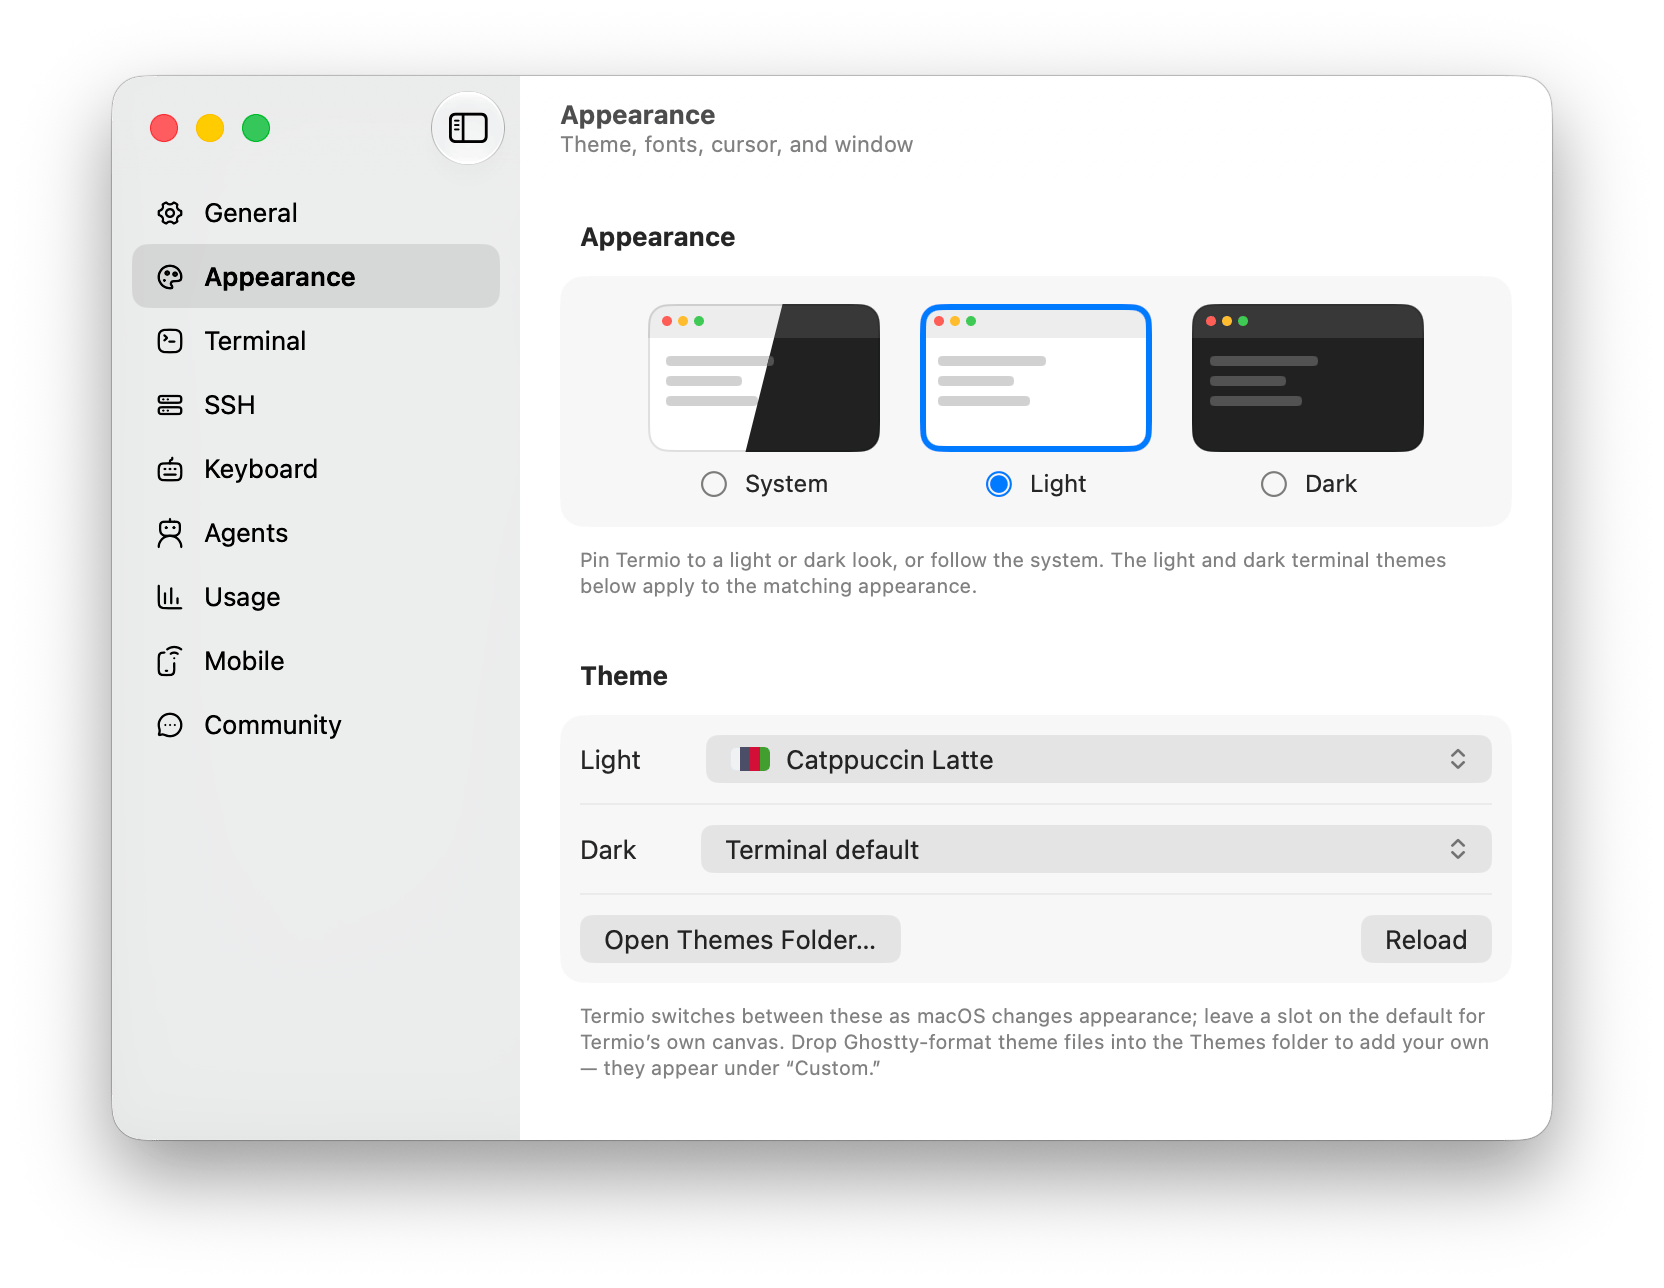1664x1288 pixels.
Task: Click the red close window button
Action: click(x=164, y=128)
